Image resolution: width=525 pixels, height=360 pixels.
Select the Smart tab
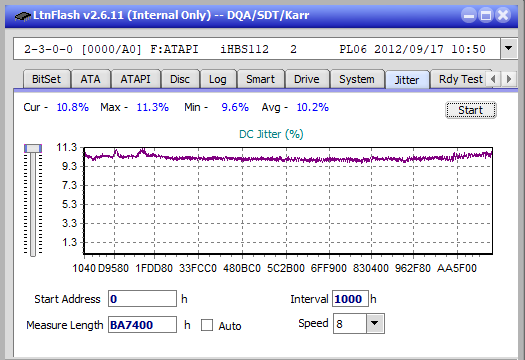pyautogui.click(x=260, y=79)
